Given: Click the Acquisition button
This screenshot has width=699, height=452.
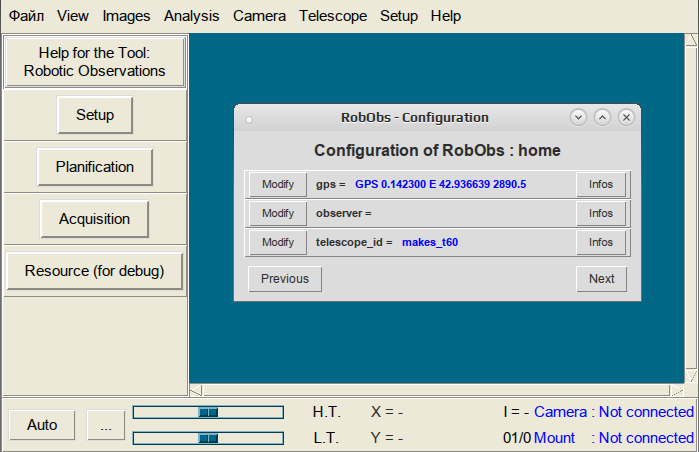Looking at the screenshot, I should click(x=95, y=219).
